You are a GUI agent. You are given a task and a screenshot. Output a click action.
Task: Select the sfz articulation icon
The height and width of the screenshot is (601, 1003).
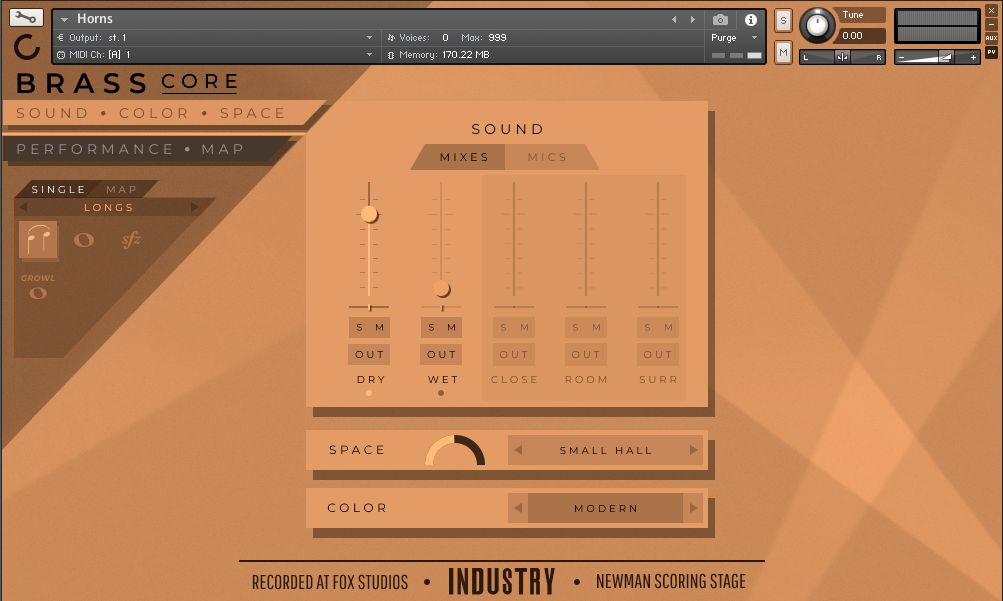click(130, 240)
